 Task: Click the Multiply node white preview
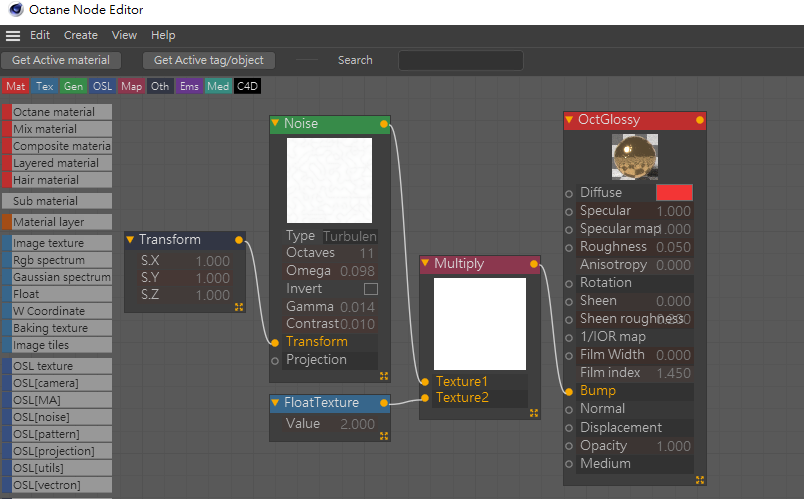click(479, 324)
